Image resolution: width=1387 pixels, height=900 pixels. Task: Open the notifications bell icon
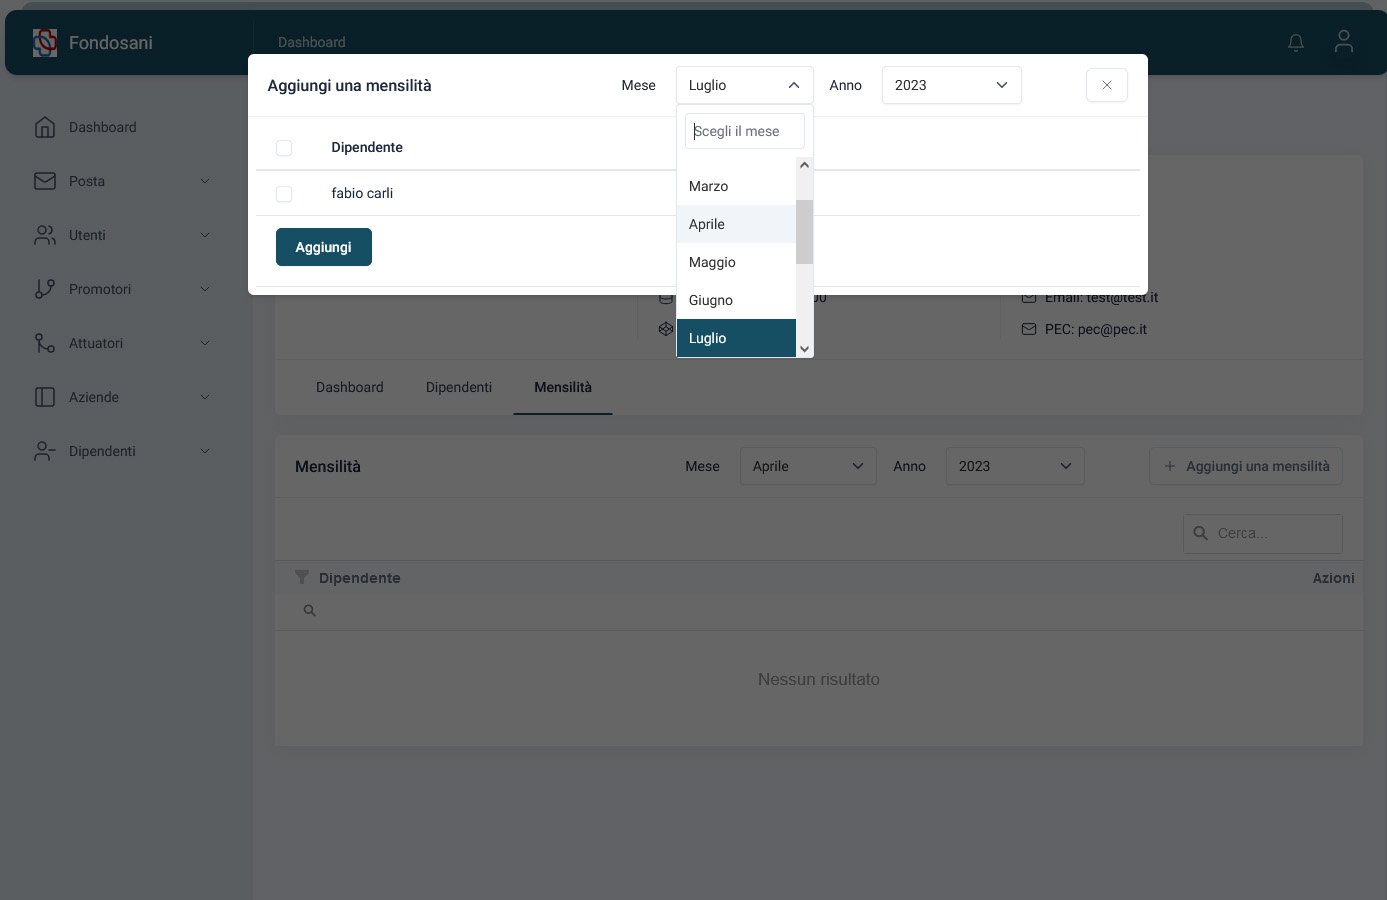point(1295,42)
